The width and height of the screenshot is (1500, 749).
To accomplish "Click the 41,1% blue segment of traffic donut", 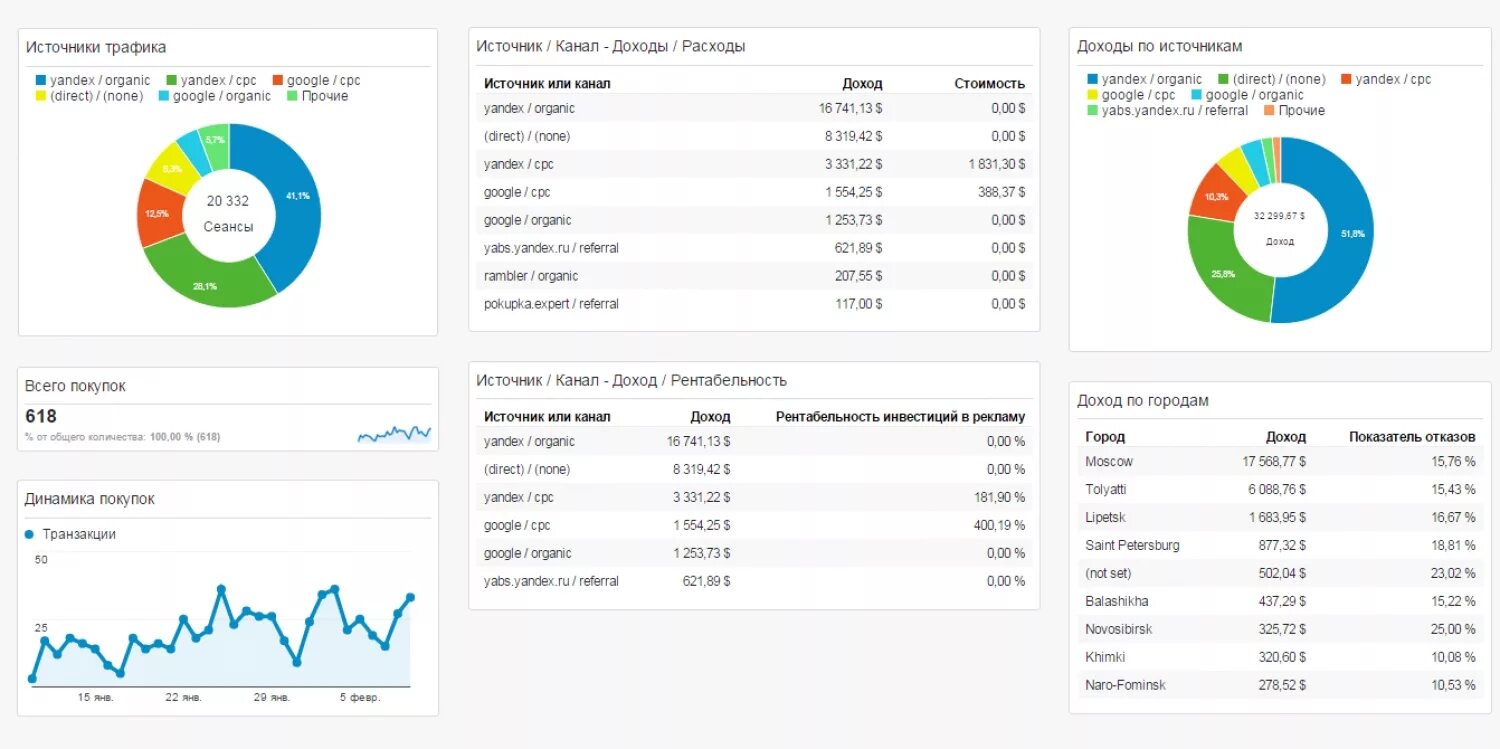I will coord(296,196).
